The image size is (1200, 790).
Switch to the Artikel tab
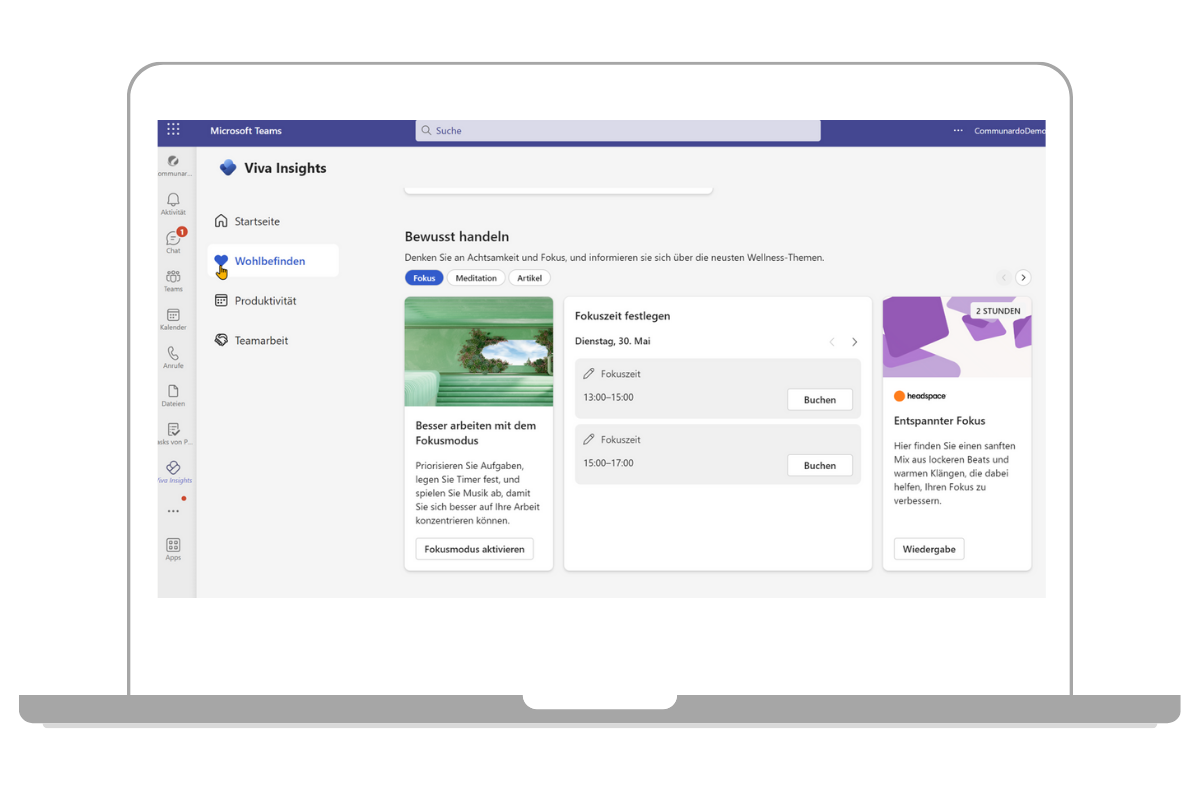coord(529,278)
